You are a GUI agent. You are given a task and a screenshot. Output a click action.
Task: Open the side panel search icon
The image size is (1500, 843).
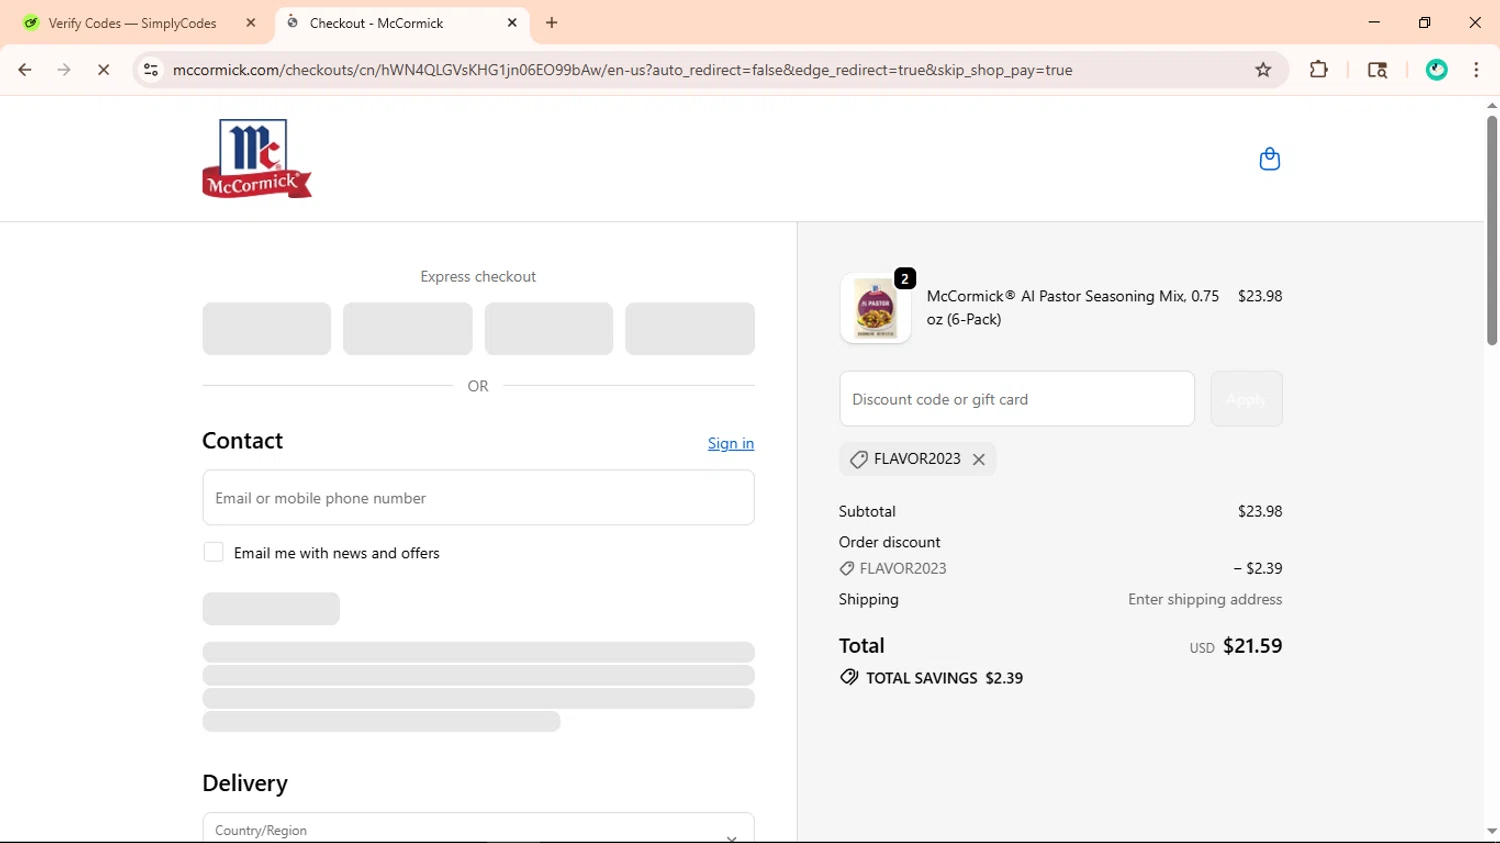coord(1377,70)
